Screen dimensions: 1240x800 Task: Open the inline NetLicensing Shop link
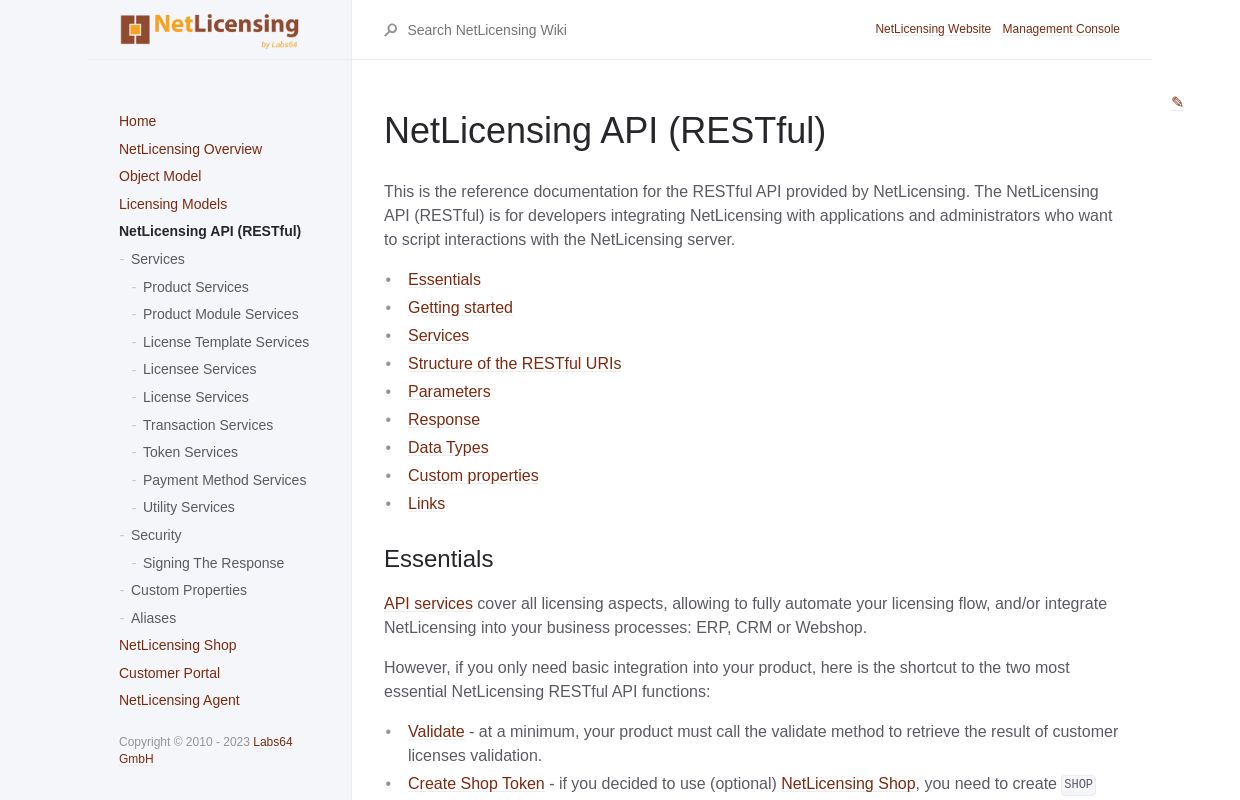[848, 784]
